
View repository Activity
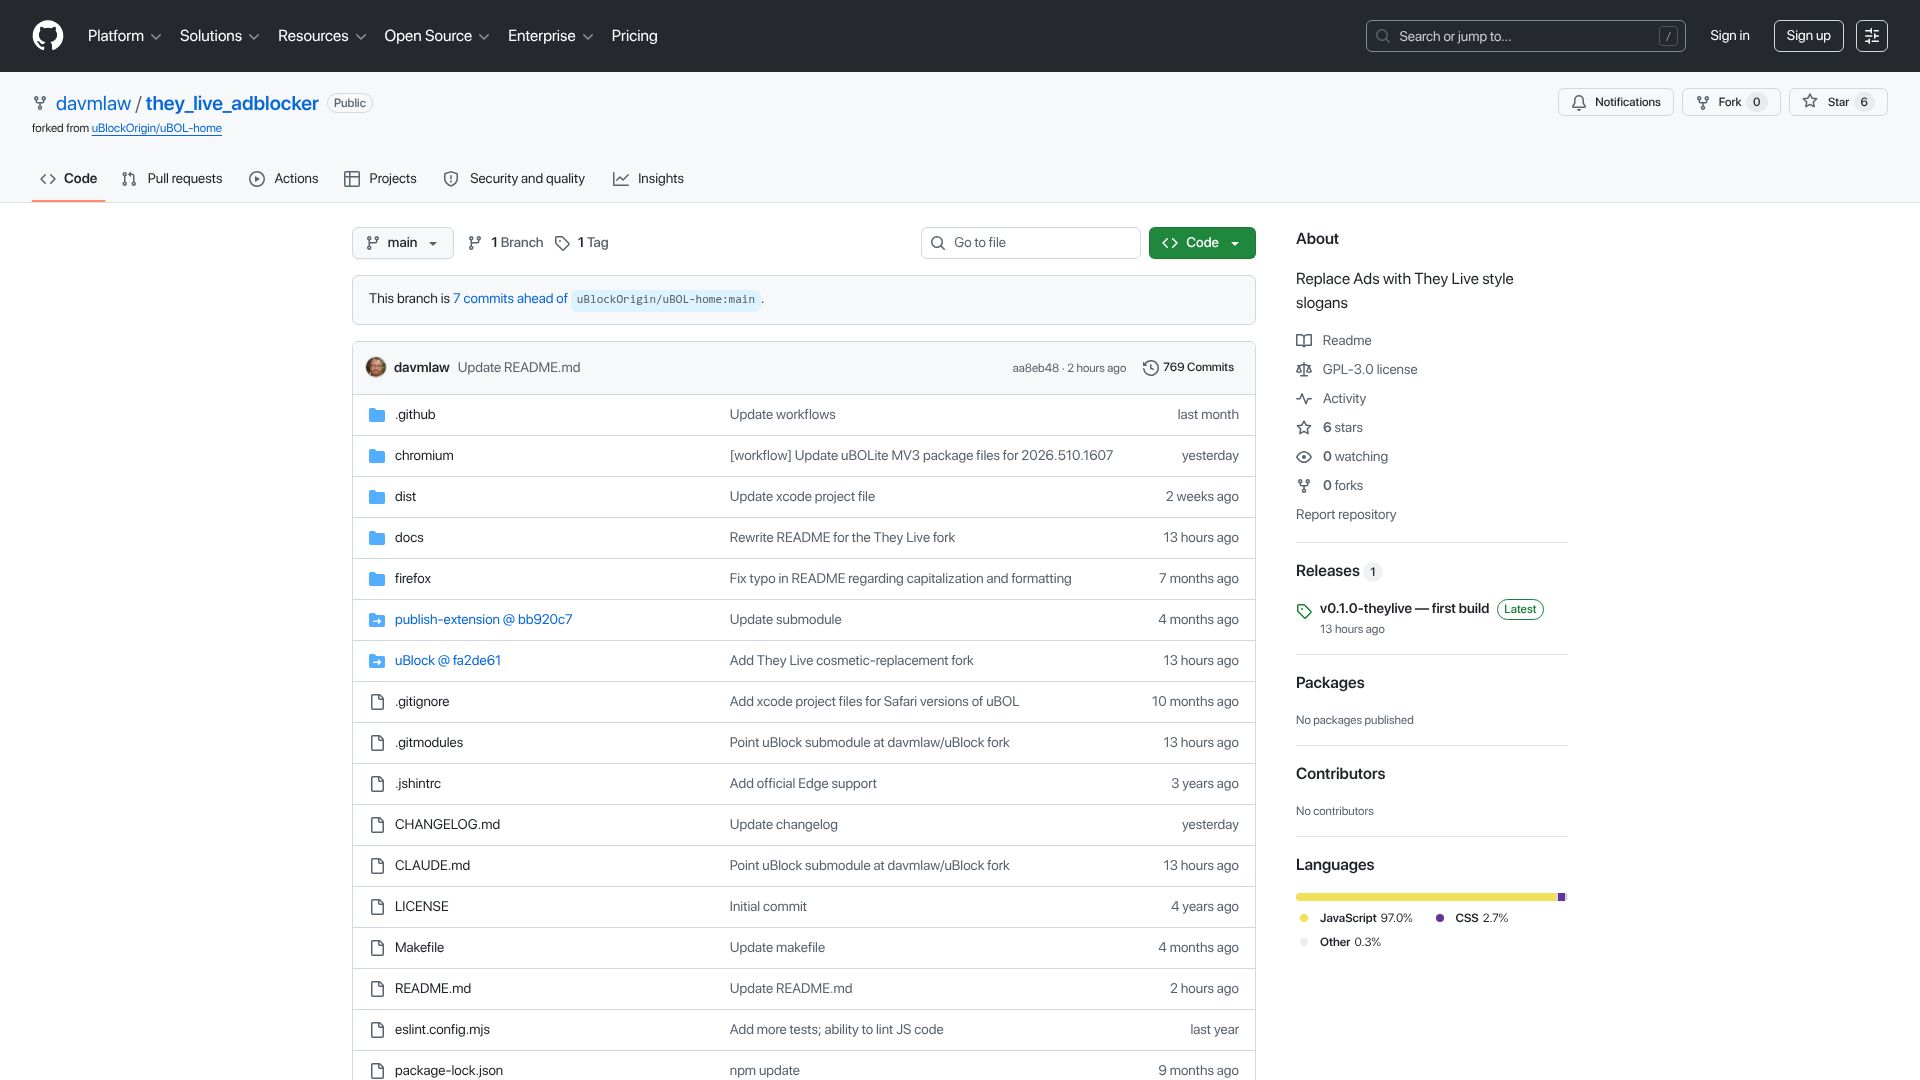pyautogui.click(x=1331, y=399)
